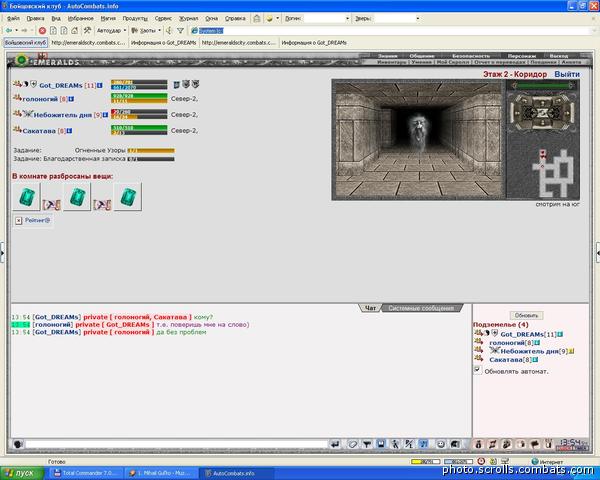Open the tools hammer-and-wrench icon
Viewport: 600px width, 480px height.
tap(87, 30)
